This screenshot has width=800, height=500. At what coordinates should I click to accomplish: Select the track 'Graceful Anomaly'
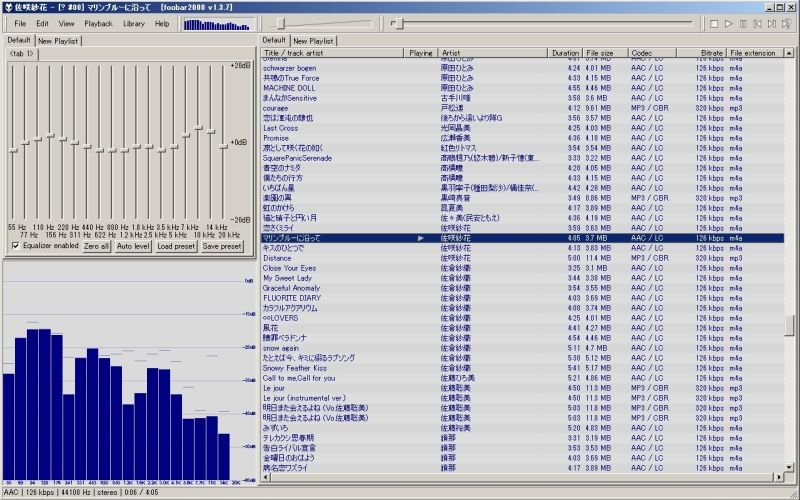pos(522,288)
